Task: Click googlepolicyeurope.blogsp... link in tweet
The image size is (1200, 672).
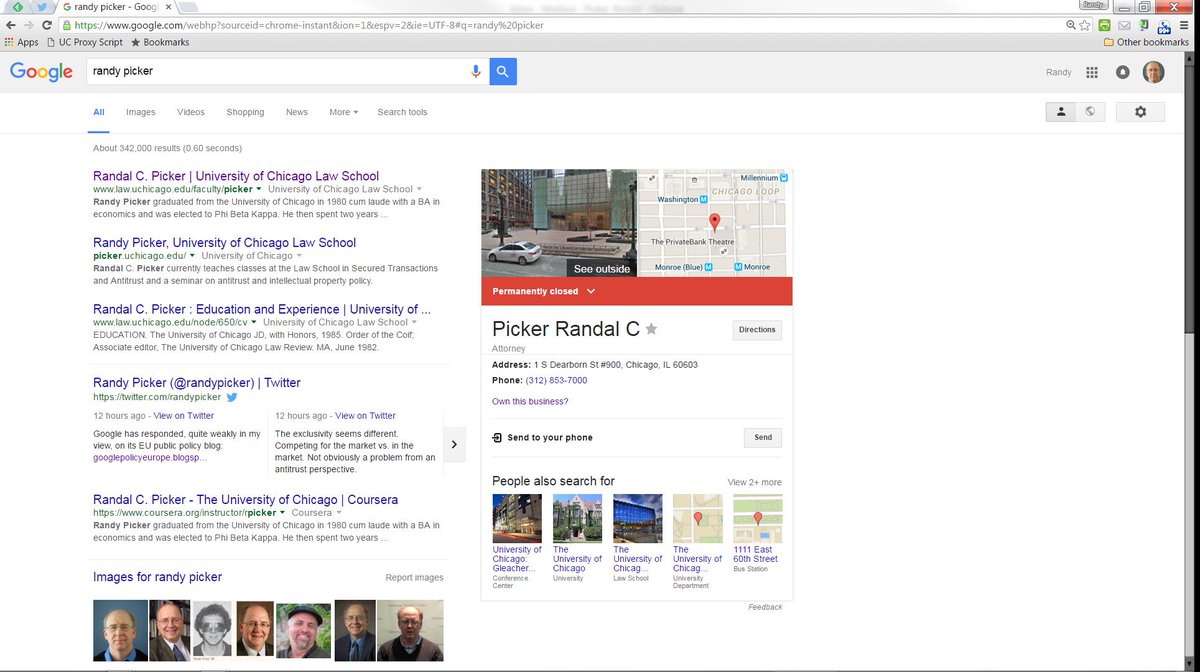Action: pos(150,457)
